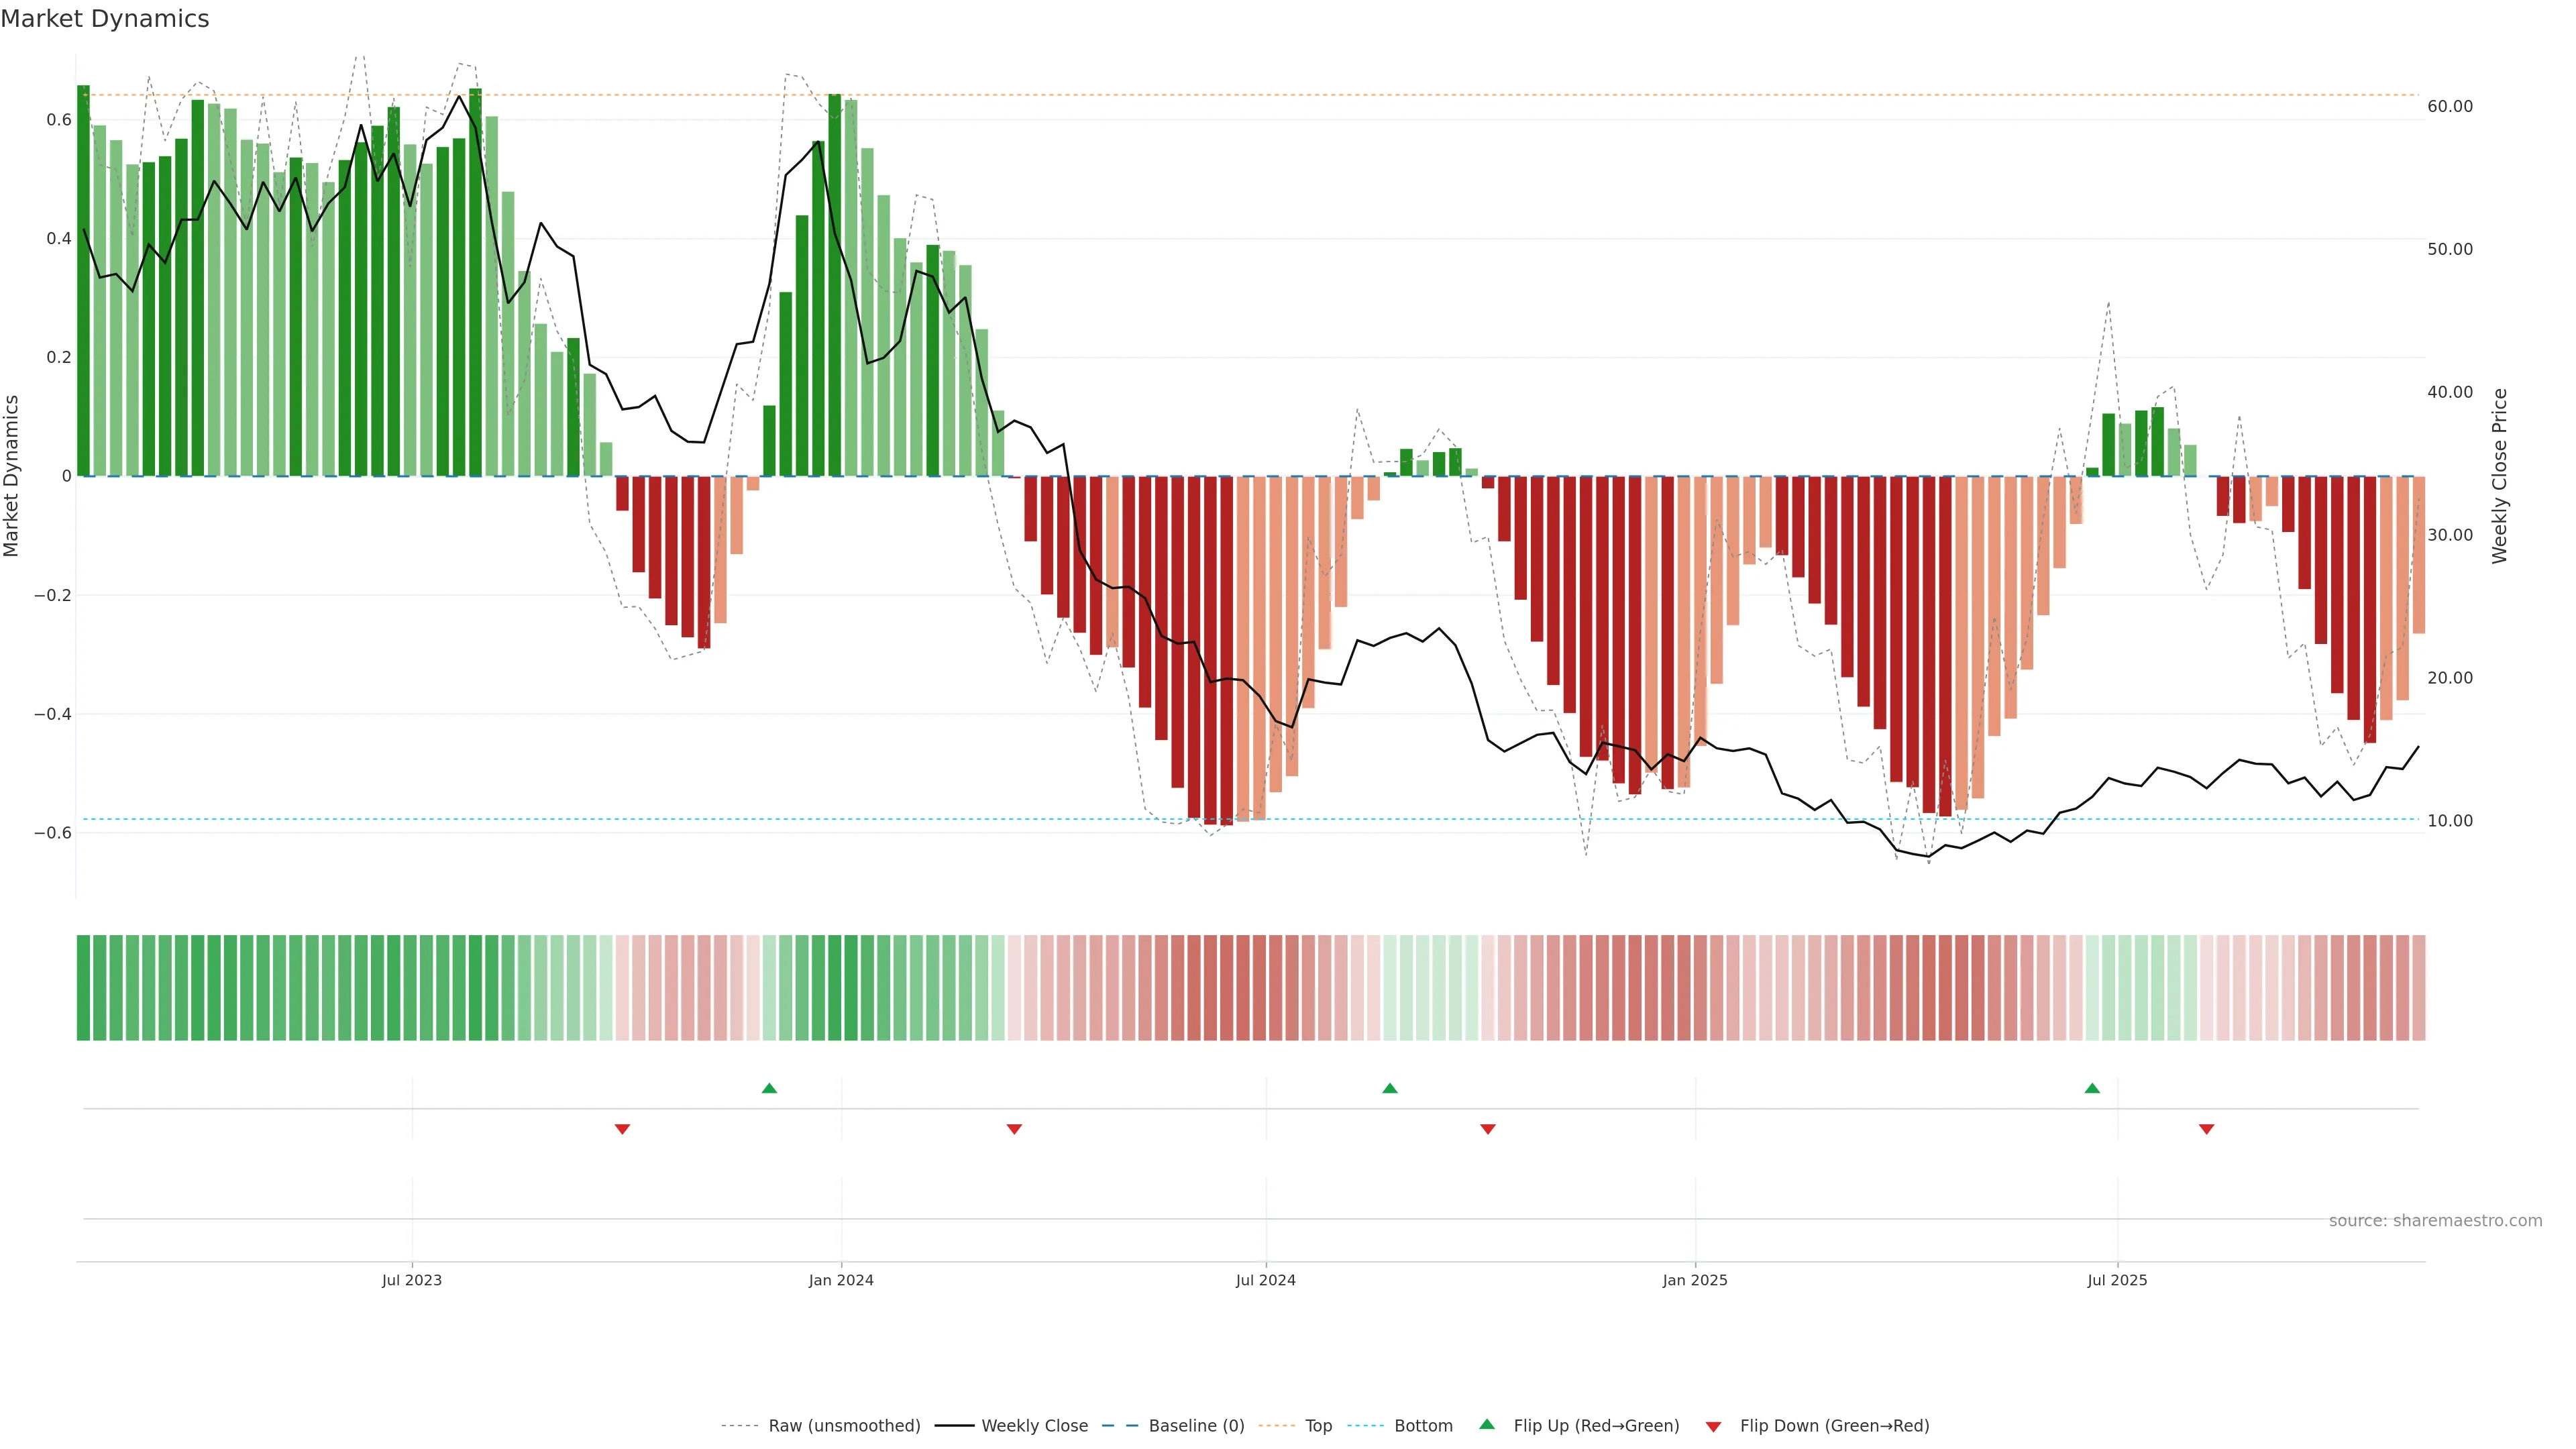Click the red Flip Down marker after Jan 2024
Viewport: 2576px width, 1449px height.
[x=1014, y=1129]
